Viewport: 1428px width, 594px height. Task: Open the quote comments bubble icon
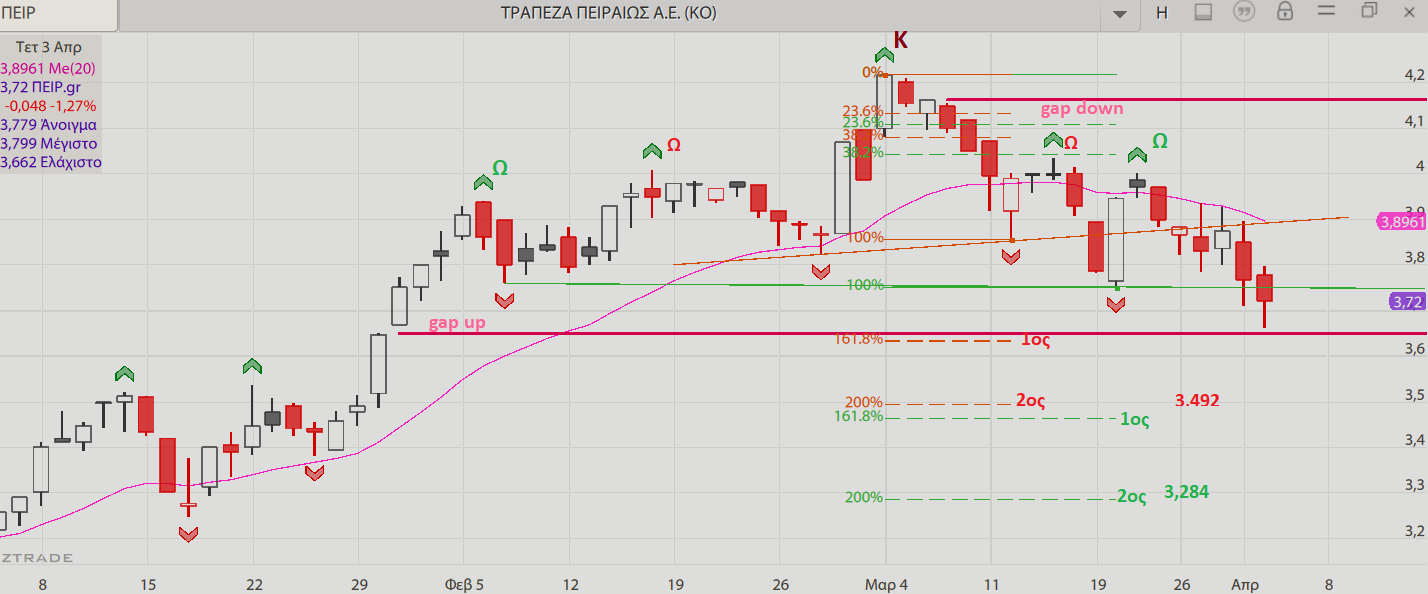(1244, 13)
